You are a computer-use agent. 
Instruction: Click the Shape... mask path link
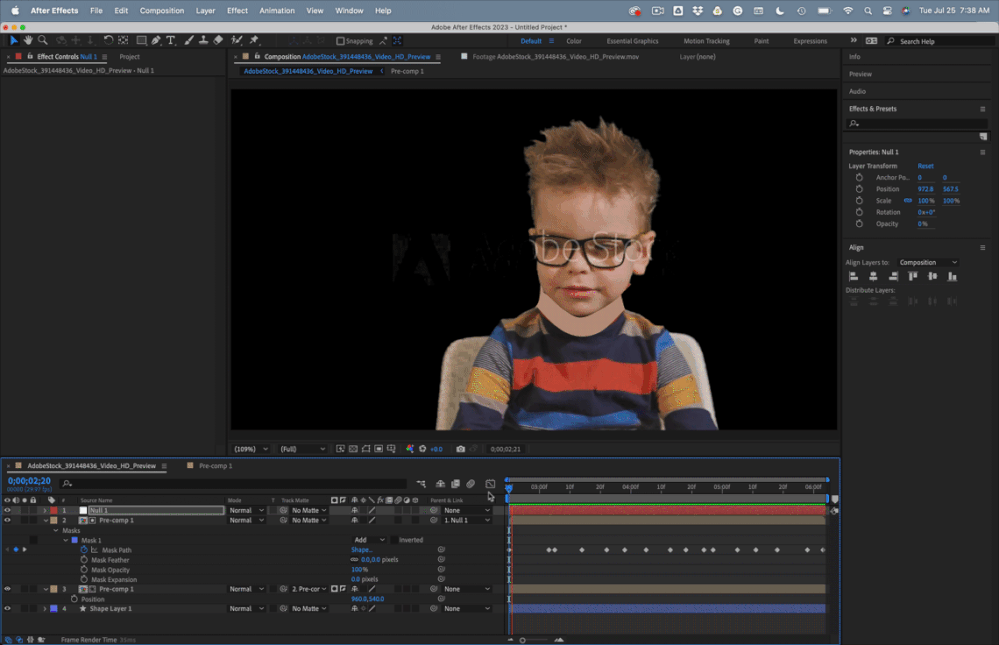[361, 550]
